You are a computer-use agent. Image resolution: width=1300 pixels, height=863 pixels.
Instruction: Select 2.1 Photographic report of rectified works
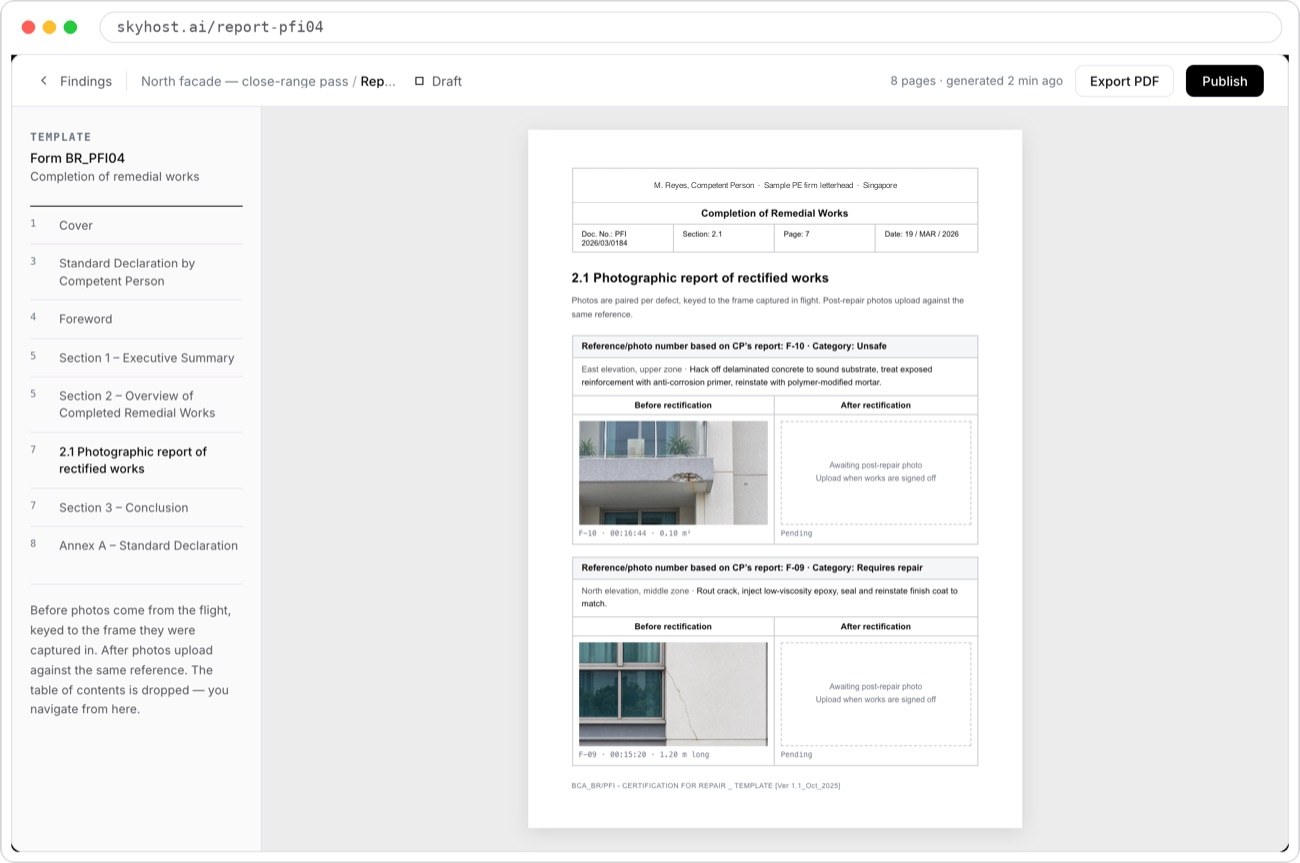[136, 460]
